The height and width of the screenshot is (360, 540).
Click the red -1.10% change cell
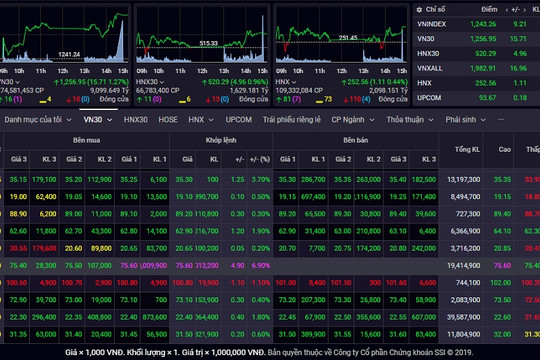[260, 283]
